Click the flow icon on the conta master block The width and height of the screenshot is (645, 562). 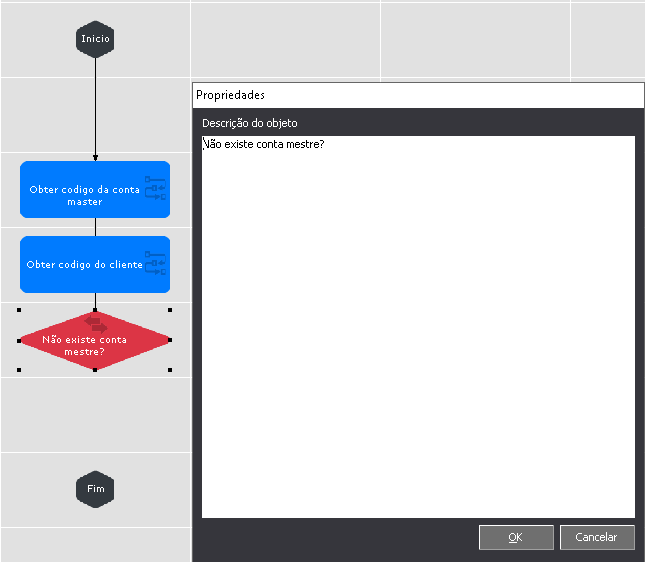pyautogui.click(x=155, y=188)
